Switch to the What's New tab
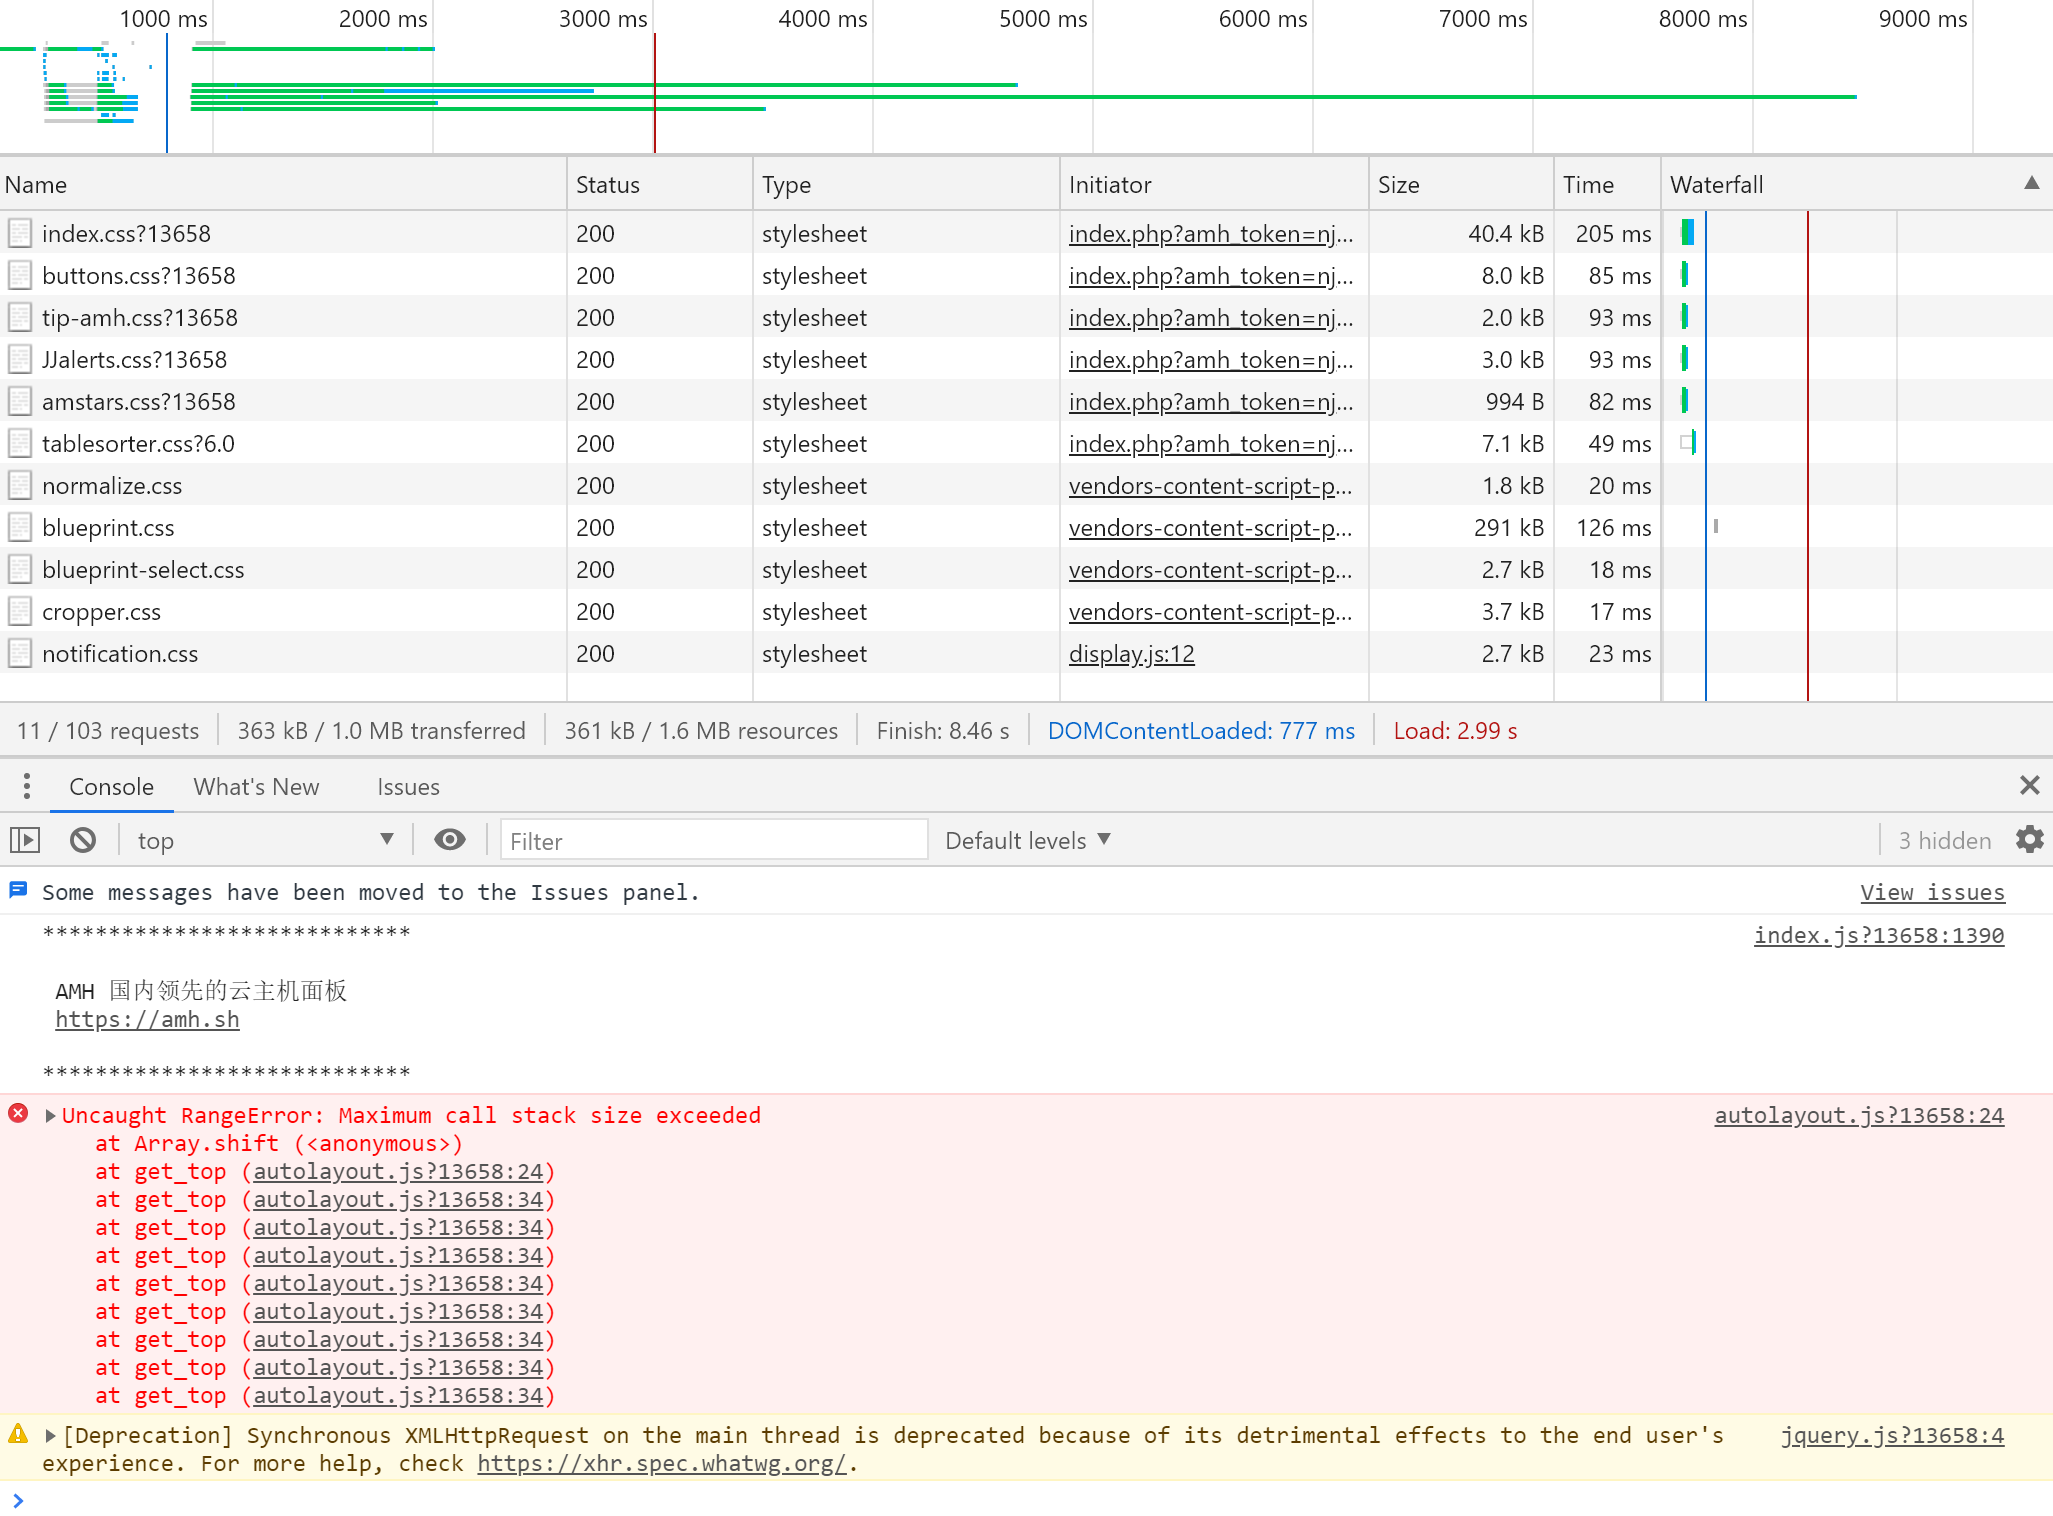 pyautogui.click(x=256, y=787)
